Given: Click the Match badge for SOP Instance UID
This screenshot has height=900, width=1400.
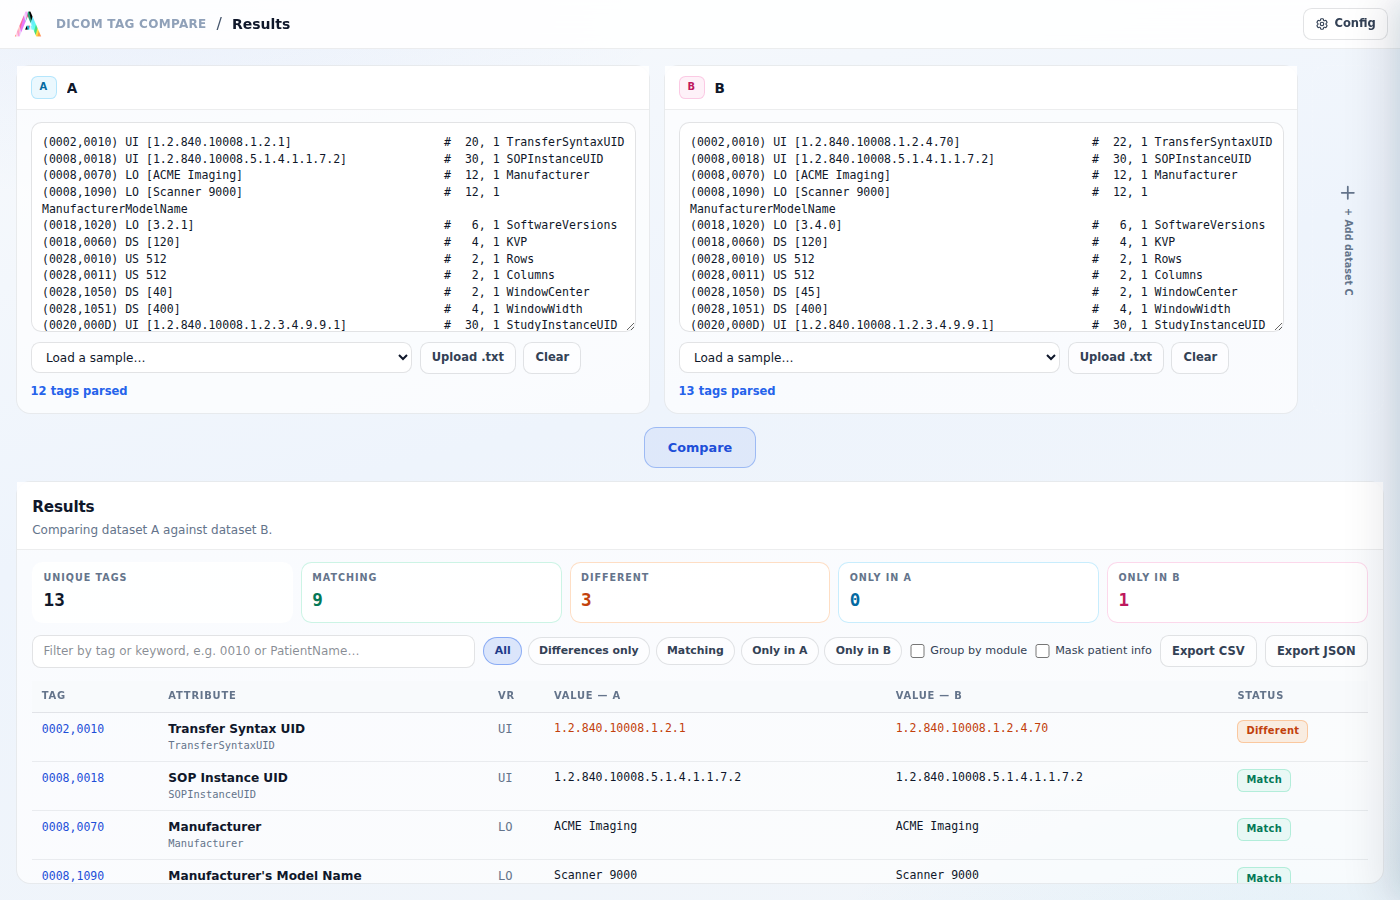Looking at the screenshot, I should tap(1263, 780).
